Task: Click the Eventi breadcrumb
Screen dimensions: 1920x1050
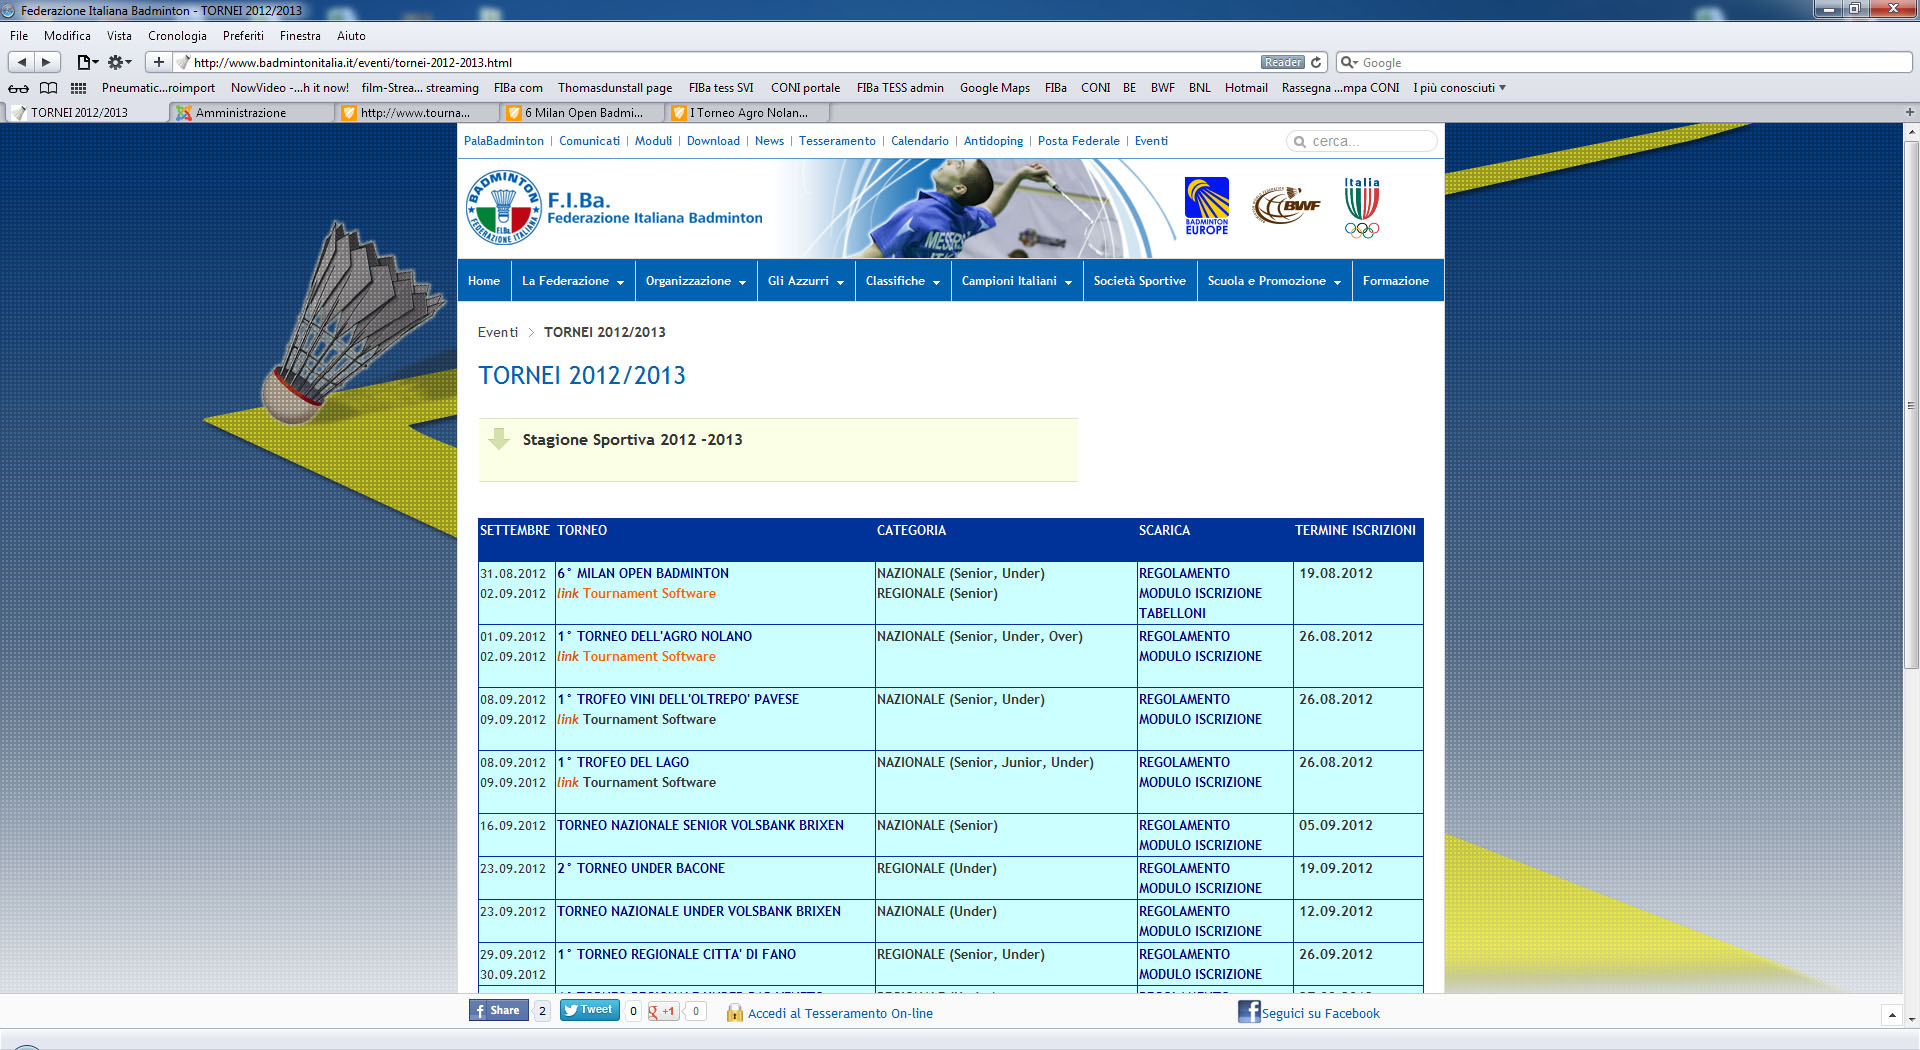Action: coord(498,332)
